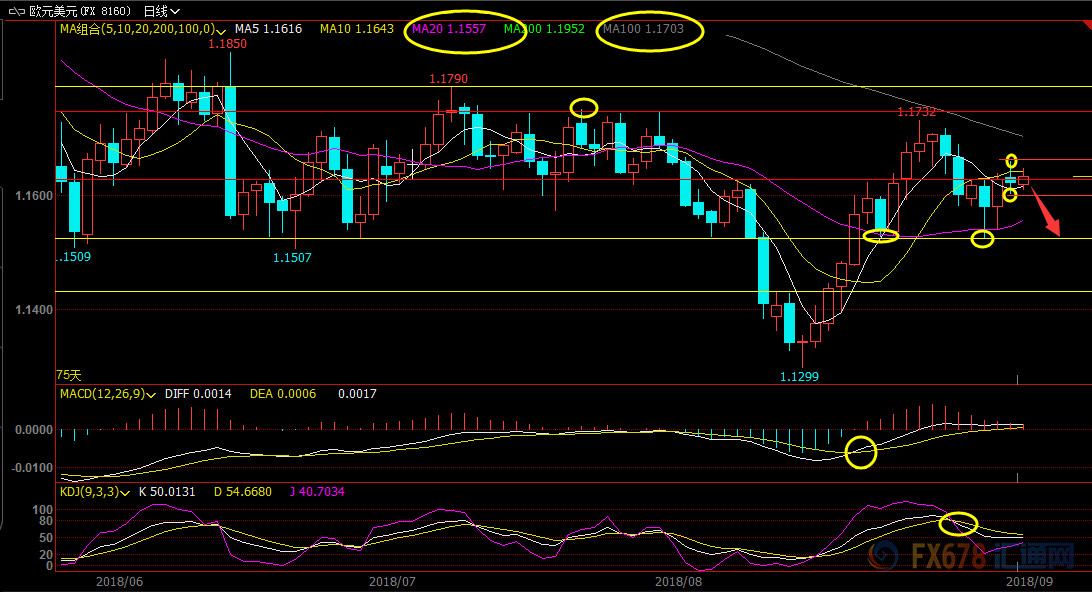Select the MA10 1.1643 legend label
The height and width of the screenshot is (592, 1092).
356,30
